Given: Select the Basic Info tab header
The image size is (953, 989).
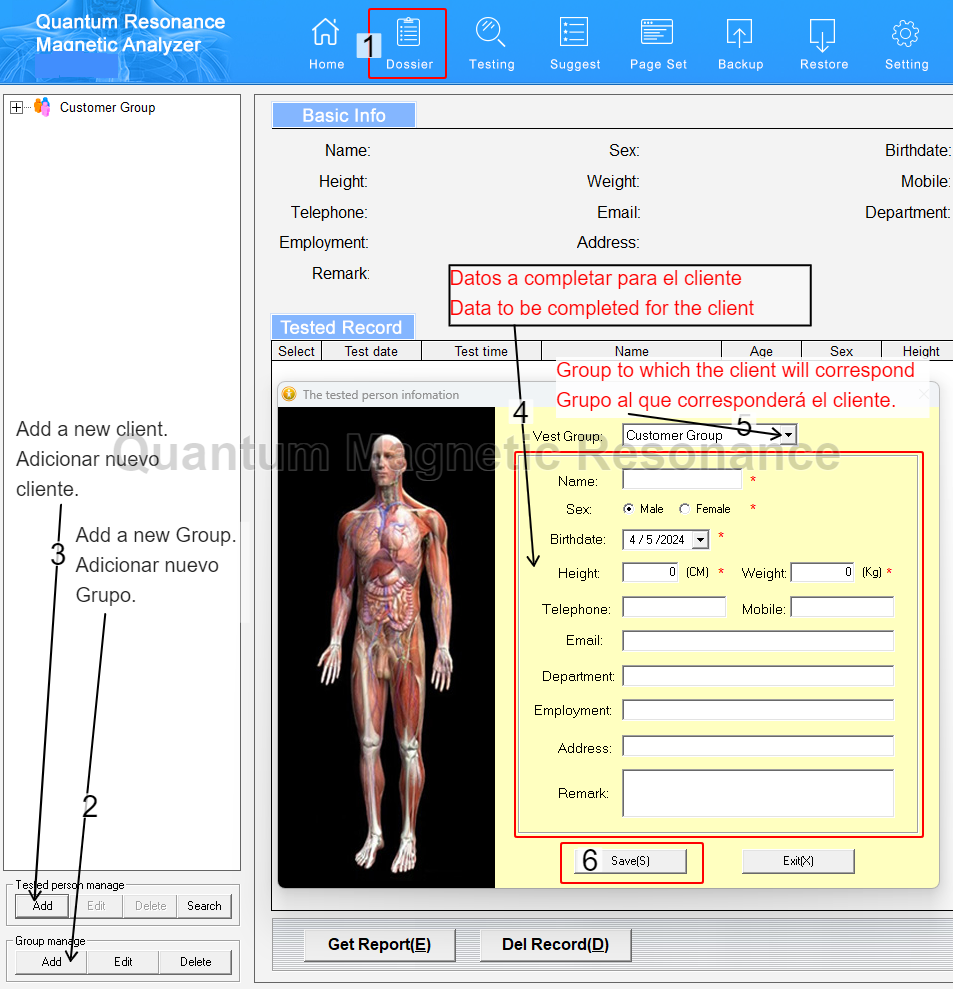Looking at the screenshot, I should (x=344, y=115).
